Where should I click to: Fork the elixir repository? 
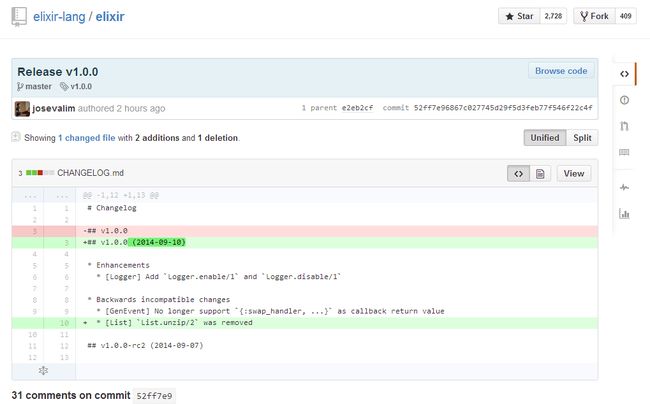click(594, 16)
